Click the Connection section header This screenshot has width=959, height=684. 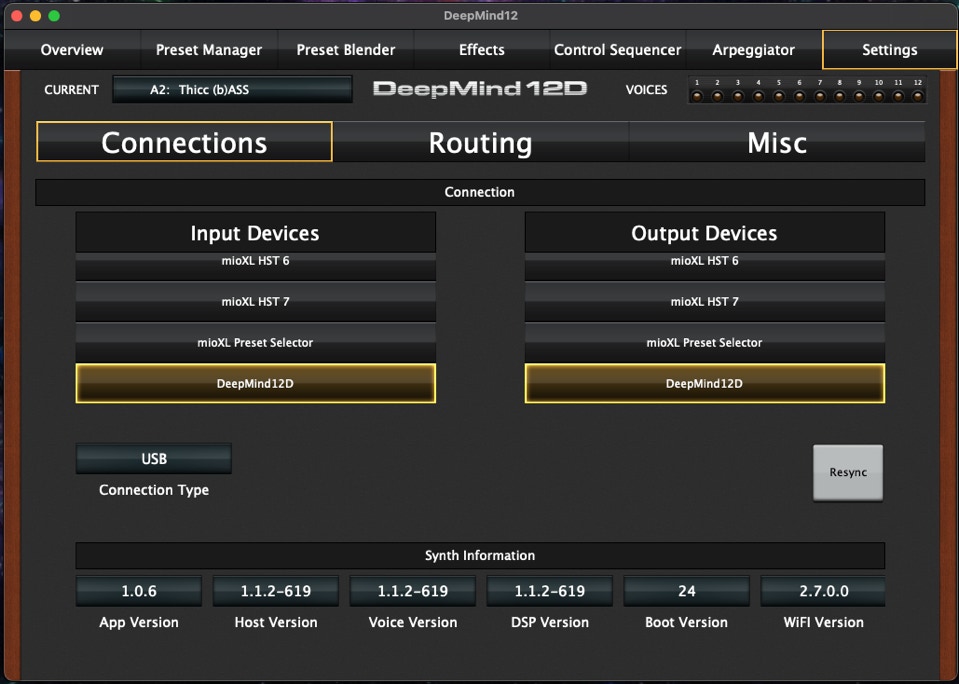pos(480,192)
